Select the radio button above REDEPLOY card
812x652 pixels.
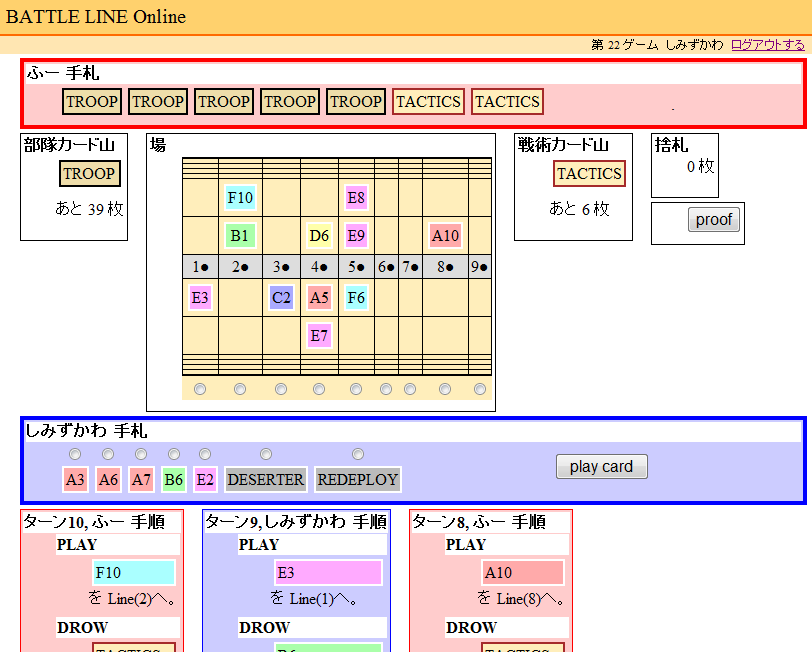[357, 454]
